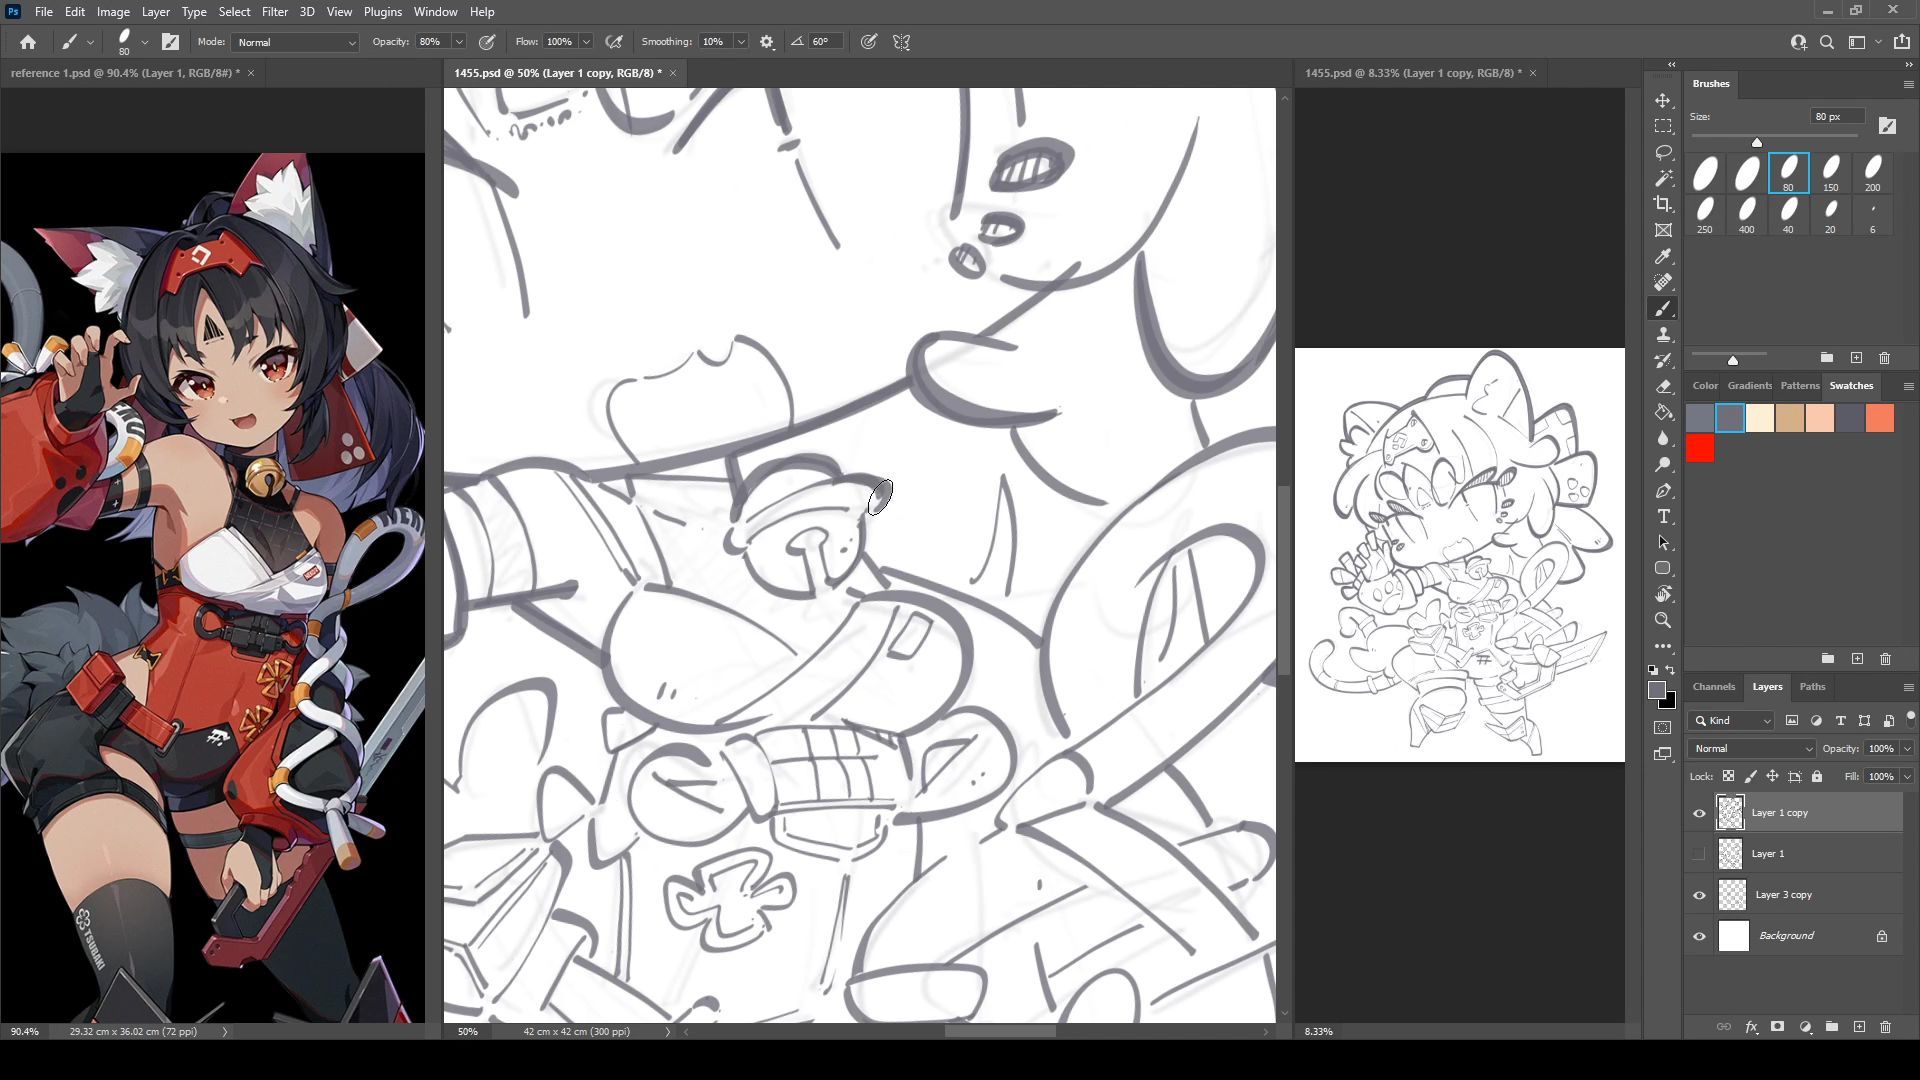The image size is (1920, 1080).
Task: Select the Spot Healing Brush tool
Action: [1663, 283]
